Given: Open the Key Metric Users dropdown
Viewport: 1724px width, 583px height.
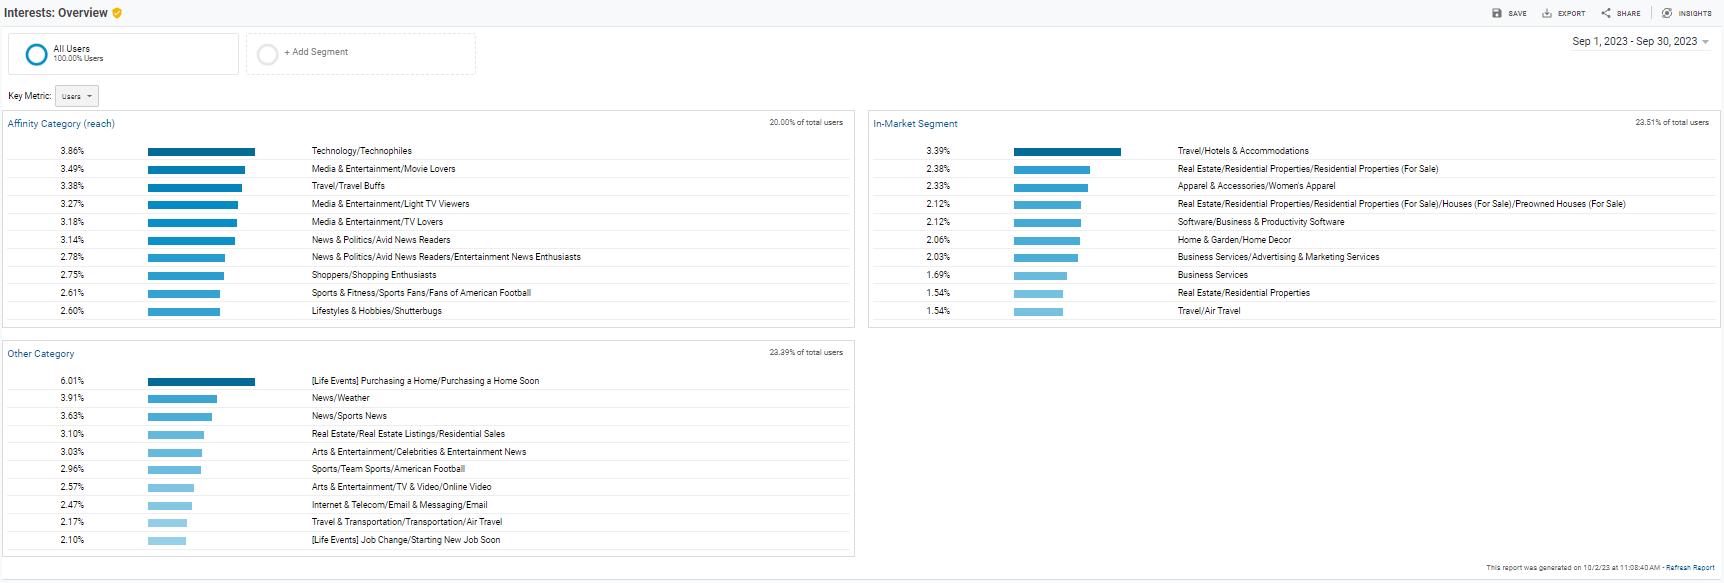Looking at the screenshot, I should pos(77,96).
